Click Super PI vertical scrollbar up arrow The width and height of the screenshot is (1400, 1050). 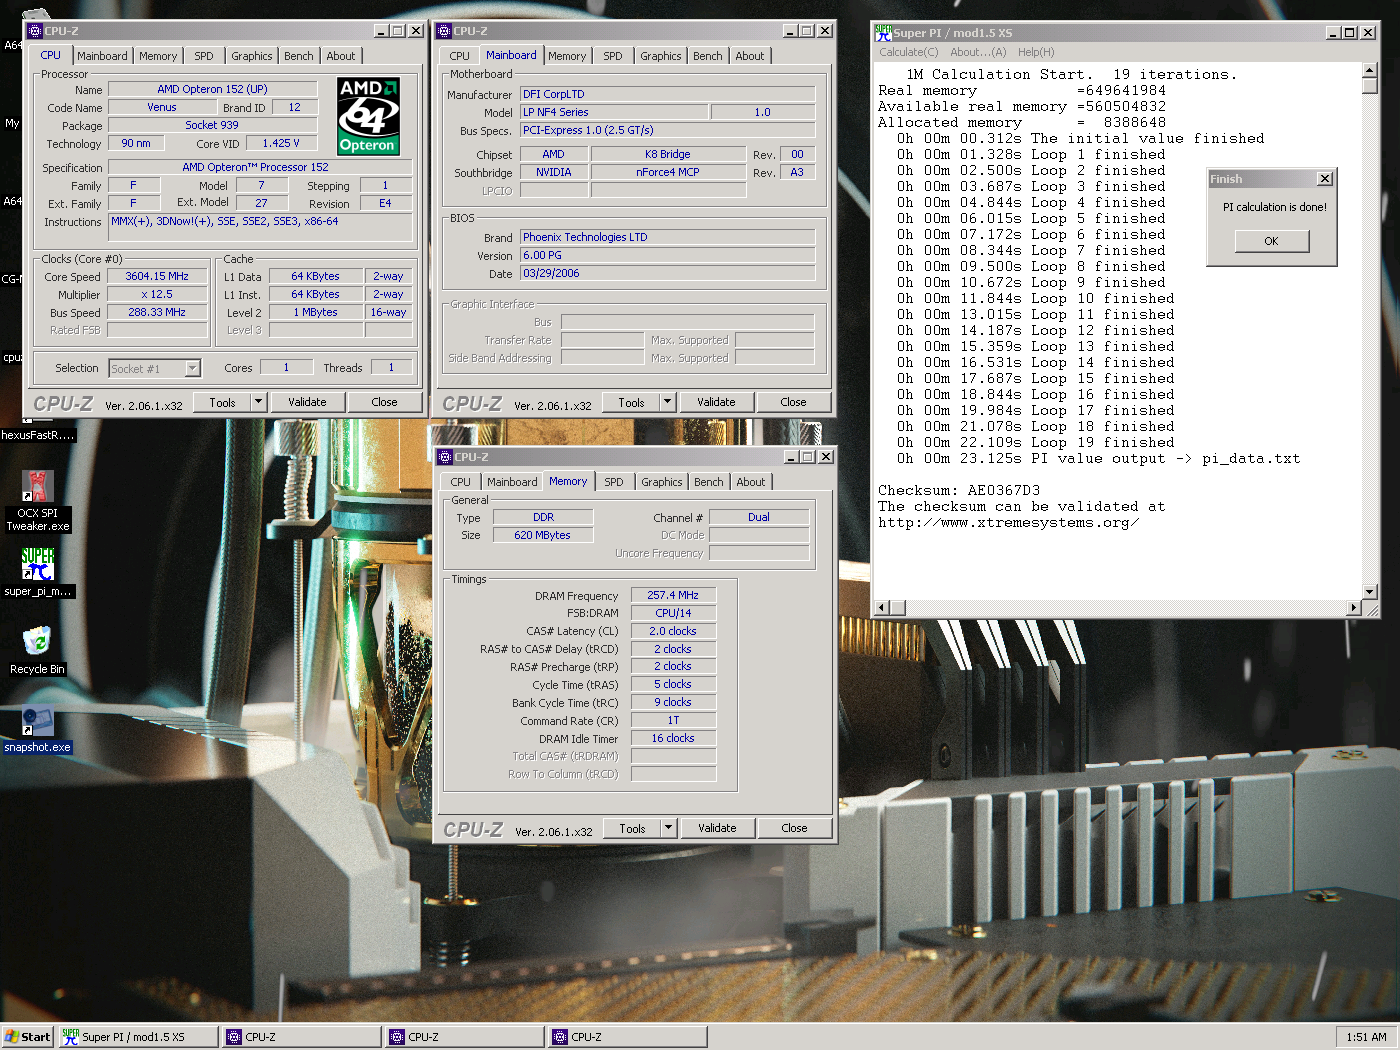click(1370, 71)
